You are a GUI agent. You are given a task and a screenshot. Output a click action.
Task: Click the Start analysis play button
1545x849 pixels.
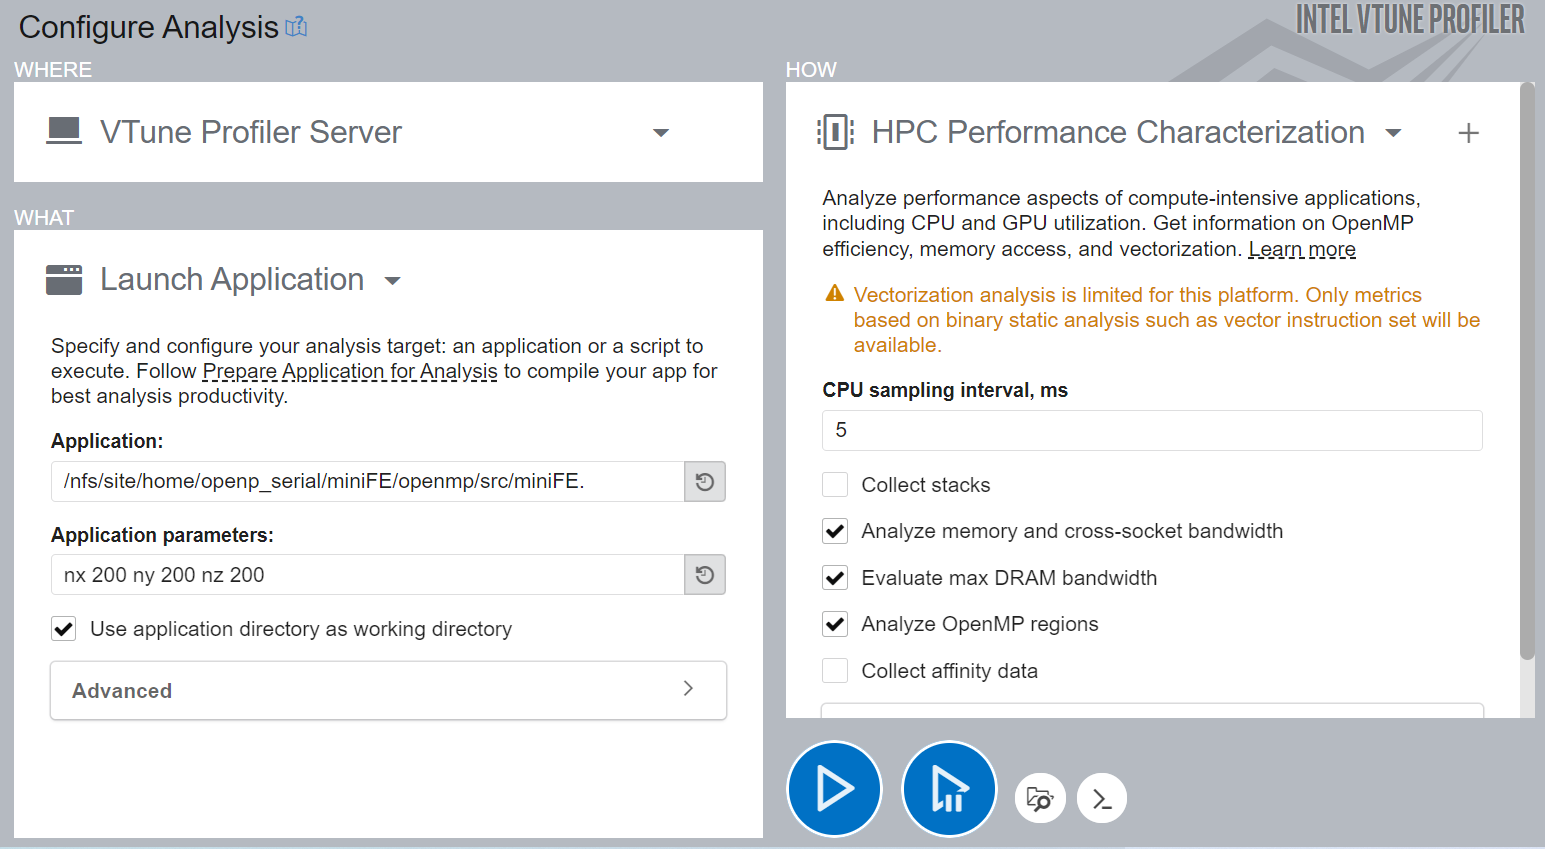[834, 788]
